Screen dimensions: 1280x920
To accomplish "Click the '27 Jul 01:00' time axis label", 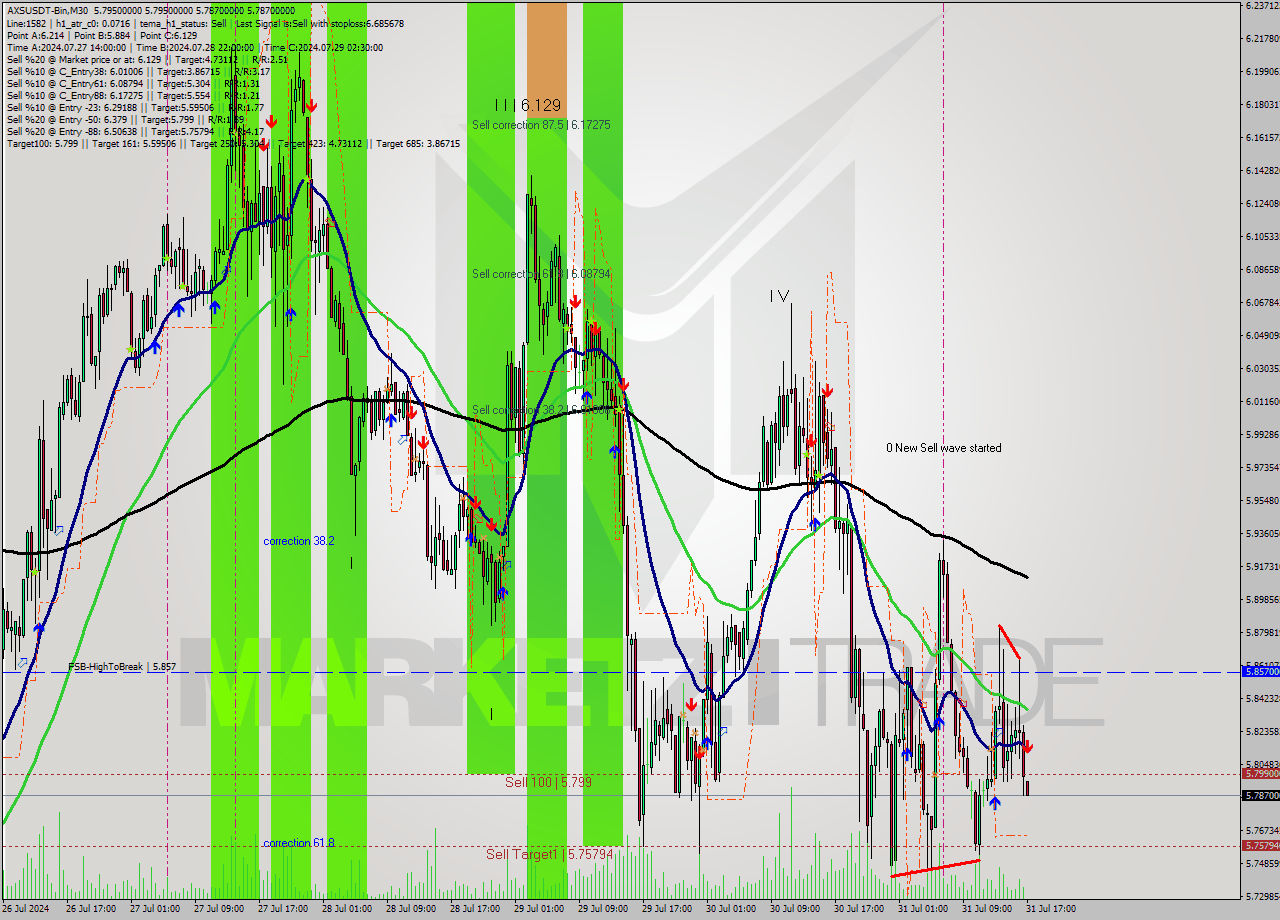I will coord(154,909).
